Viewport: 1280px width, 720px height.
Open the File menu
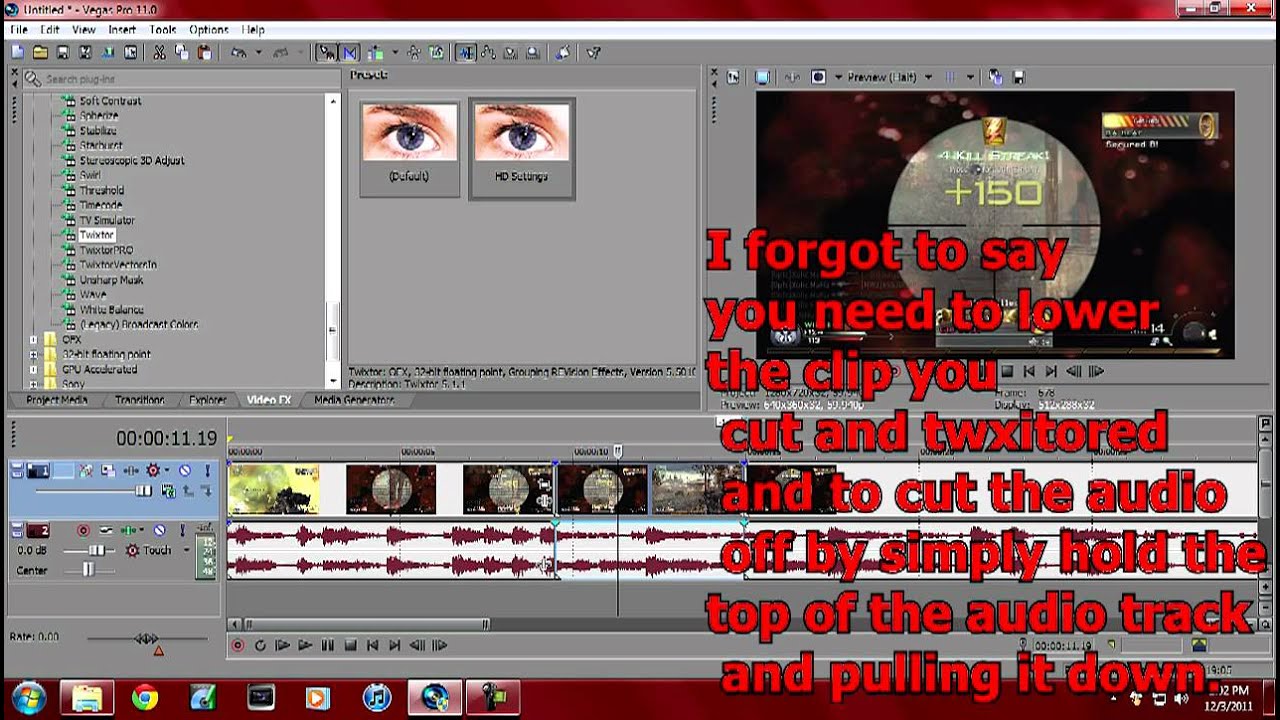19,30
